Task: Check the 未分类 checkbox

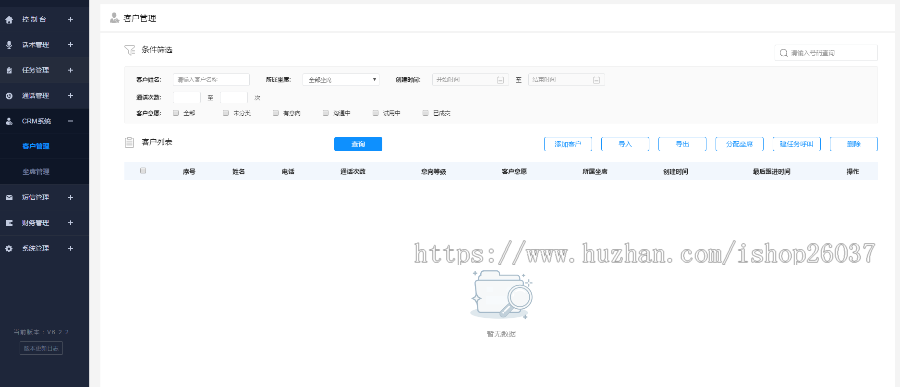Action: click(226, 113)
